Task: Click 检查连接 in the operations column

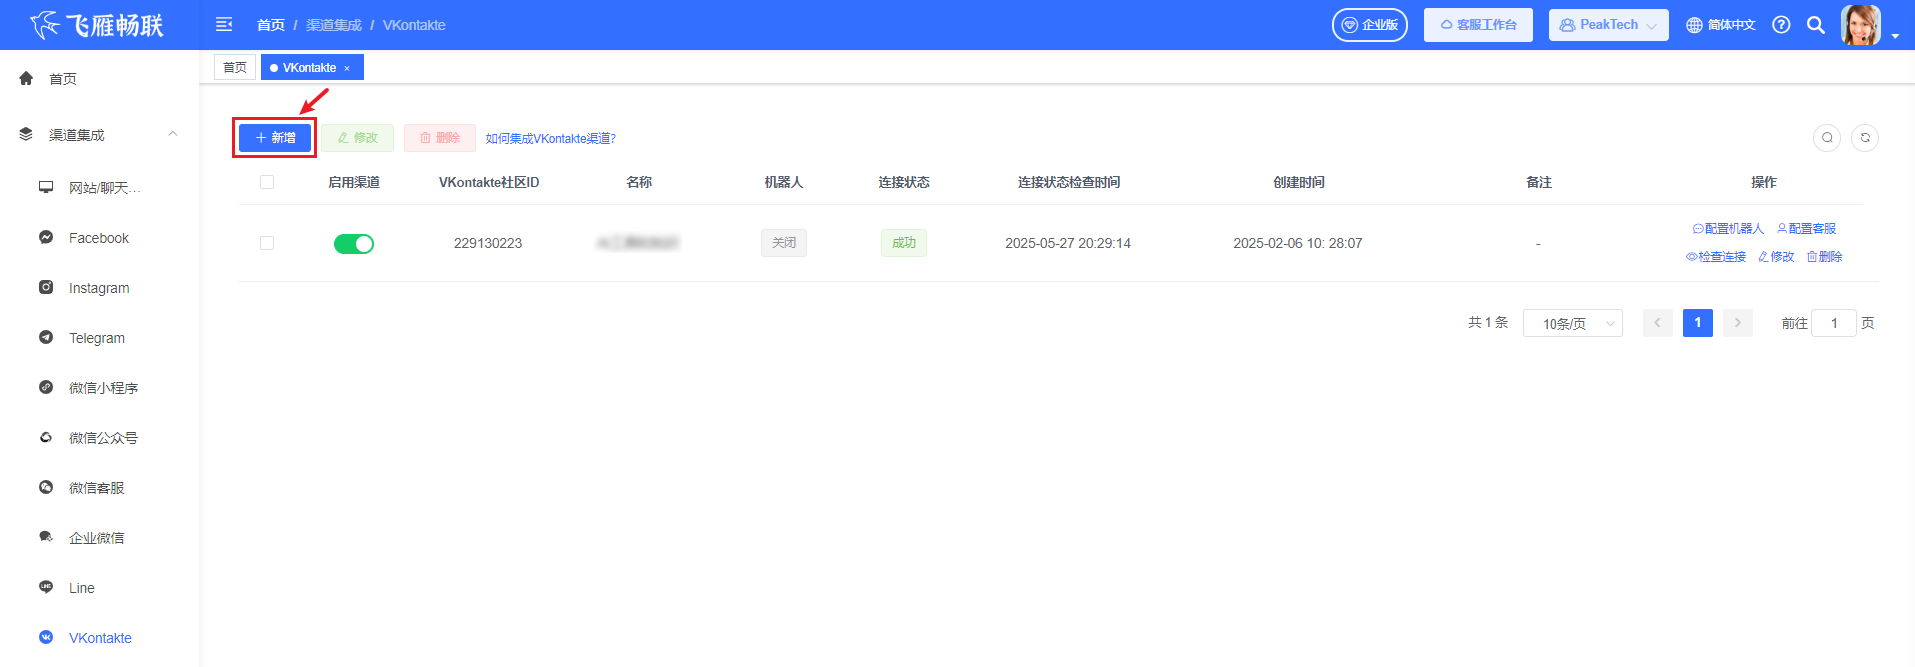Action: coord(1716,257)
